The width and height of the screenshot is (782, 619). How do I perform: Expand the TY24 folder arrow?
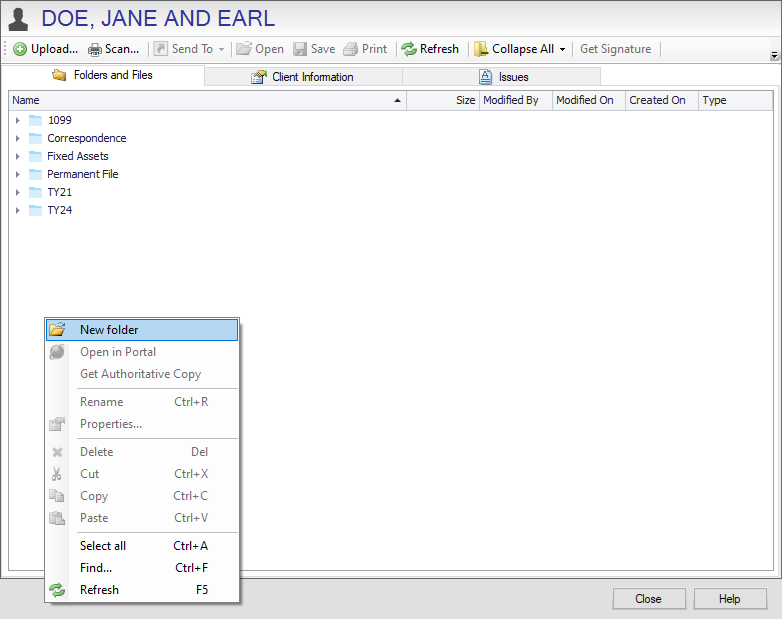click(17, 210)
